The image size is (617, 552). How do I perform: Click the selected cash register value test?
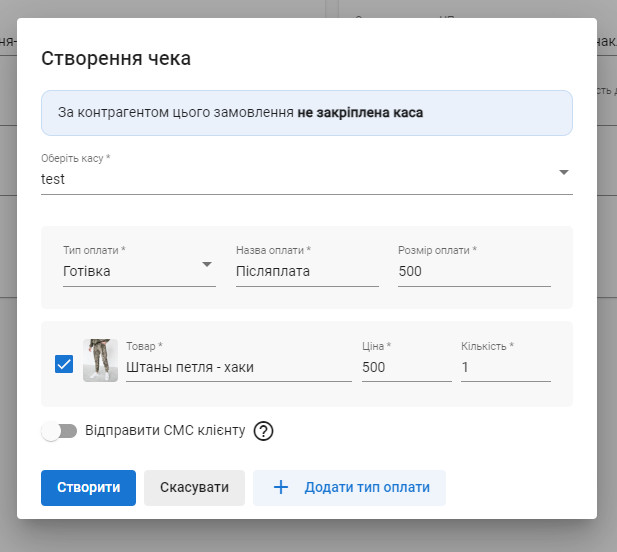(x=54, y=179)
